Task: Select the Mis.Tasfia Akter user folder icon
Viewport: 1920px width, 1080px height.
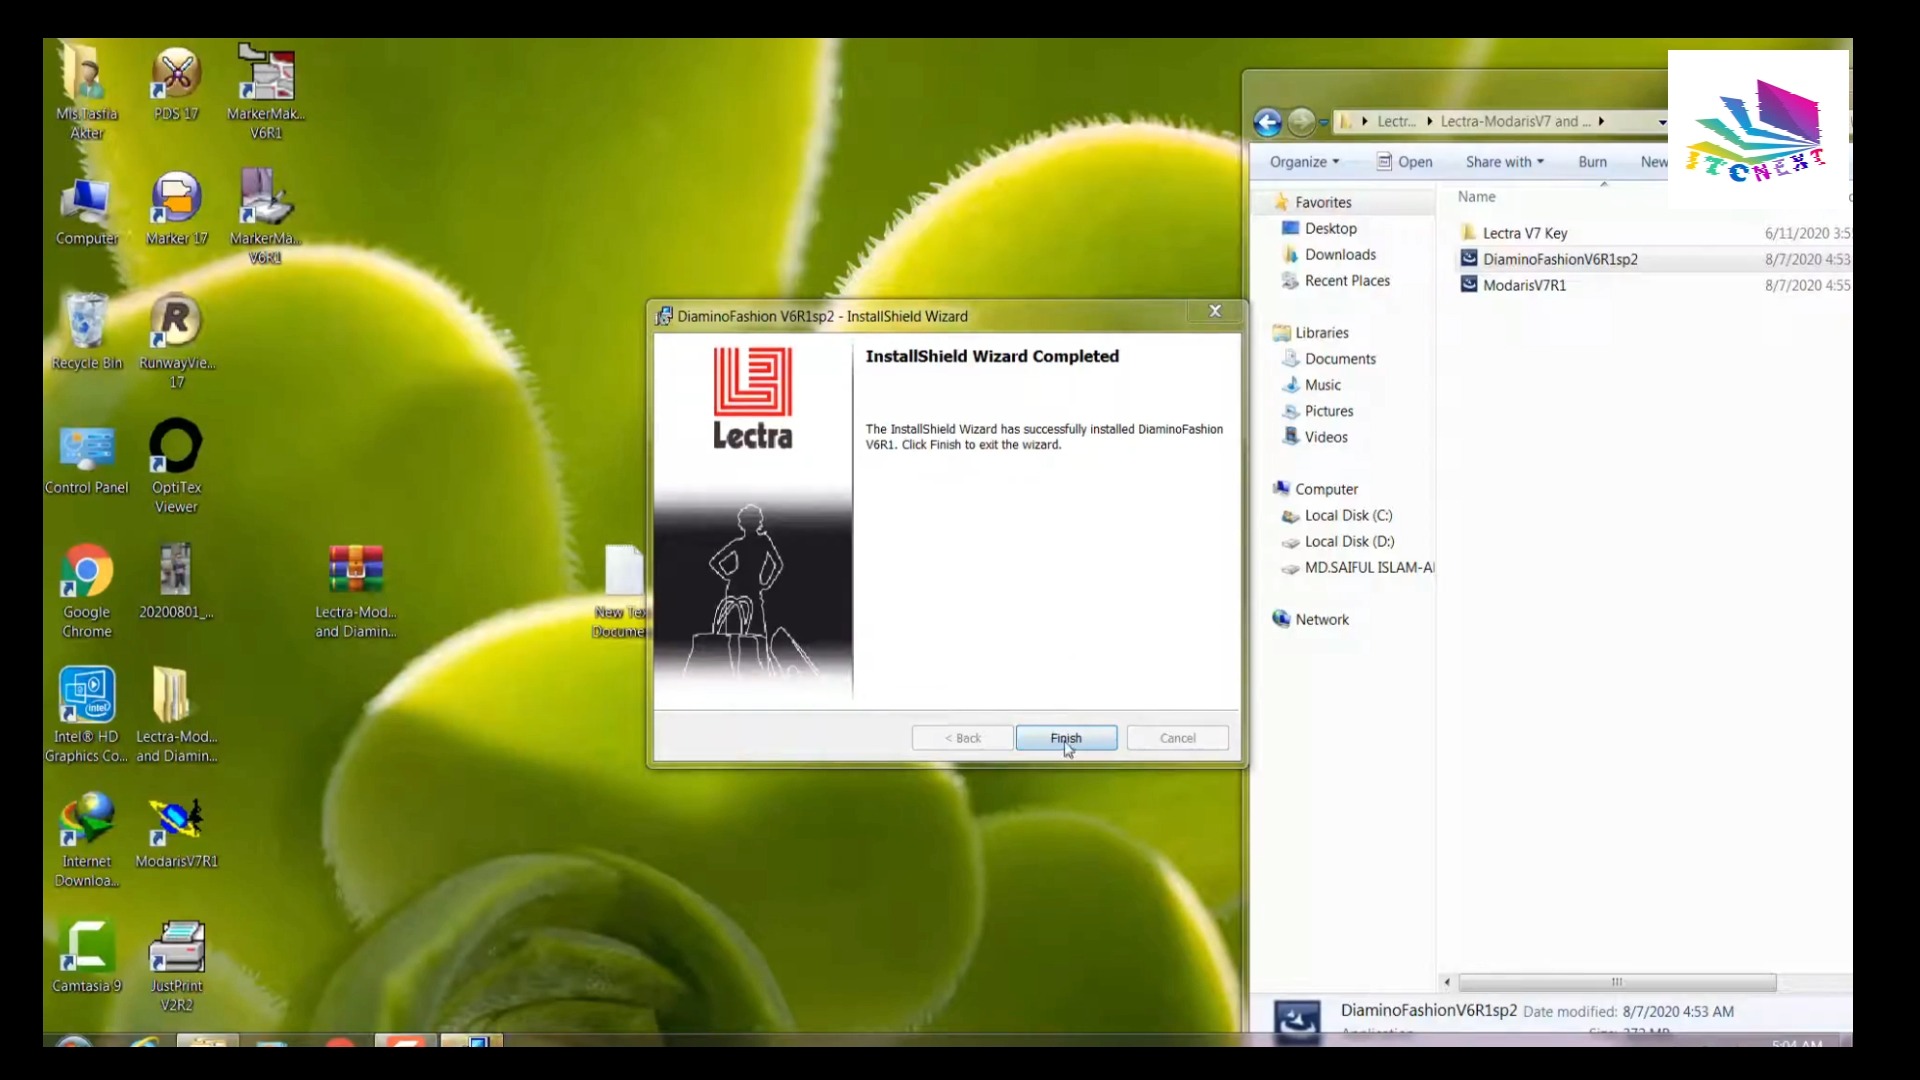Action: point(87,92)
